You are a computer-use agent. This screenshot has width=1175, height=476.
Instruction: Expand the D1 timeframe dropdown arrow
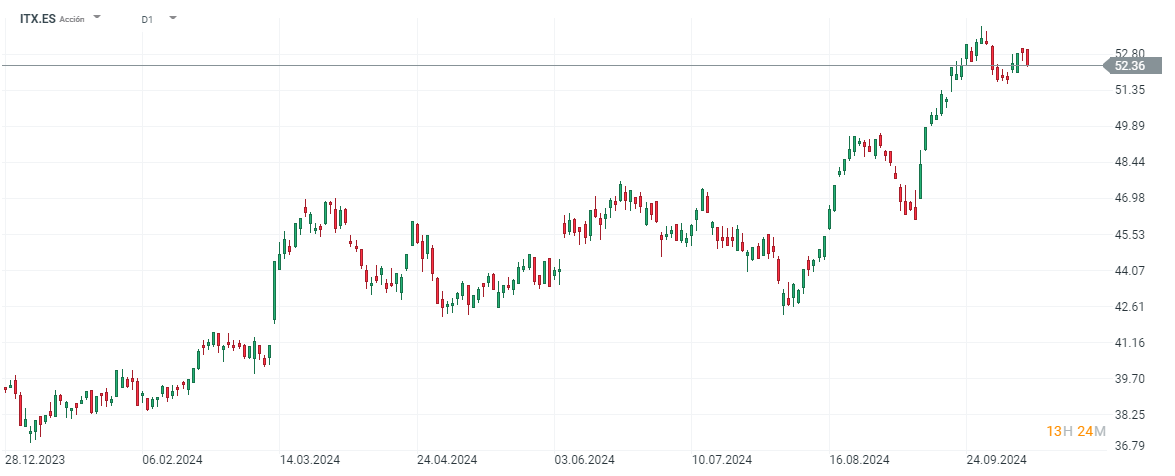pos(173,18)
